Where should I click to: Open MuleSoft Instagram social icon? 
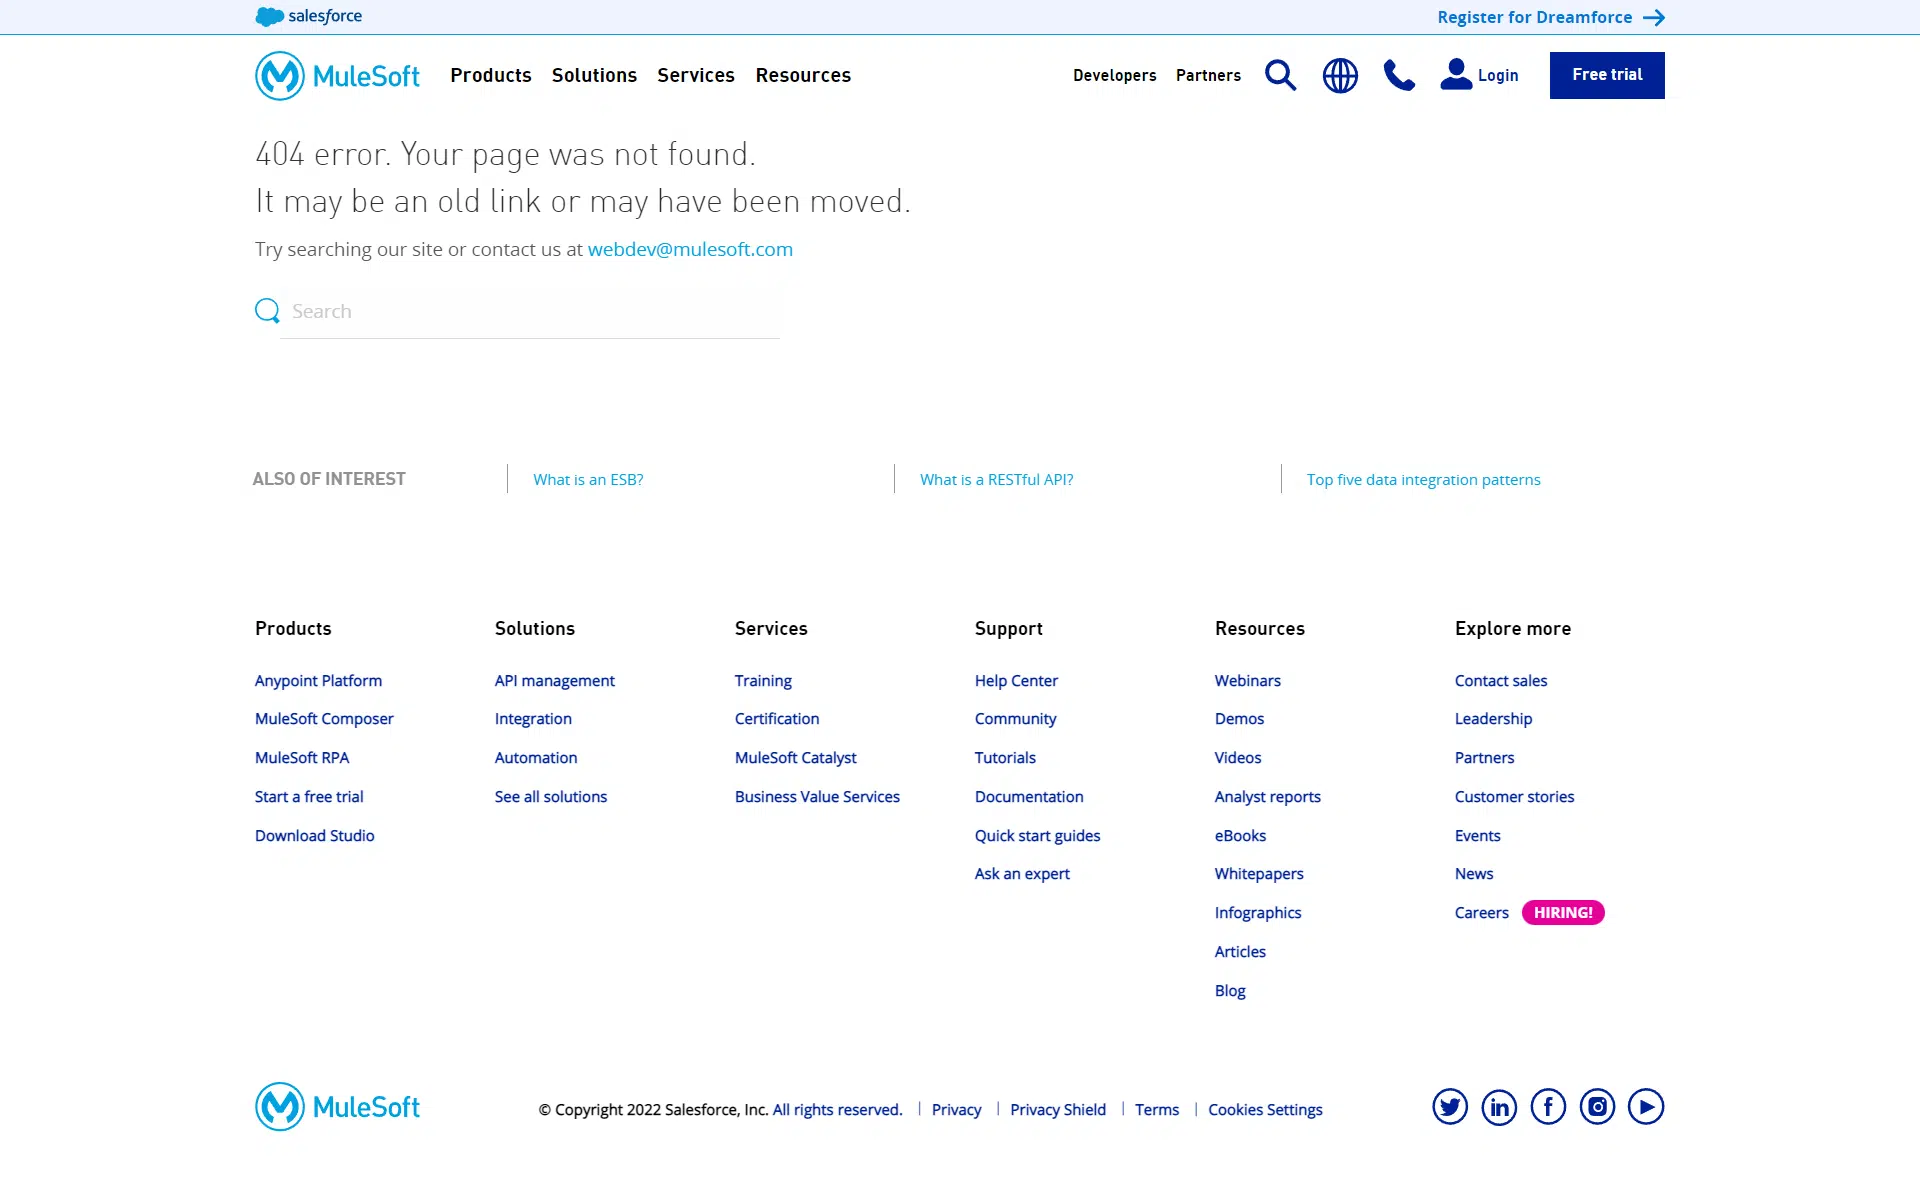point(1597,1106)
